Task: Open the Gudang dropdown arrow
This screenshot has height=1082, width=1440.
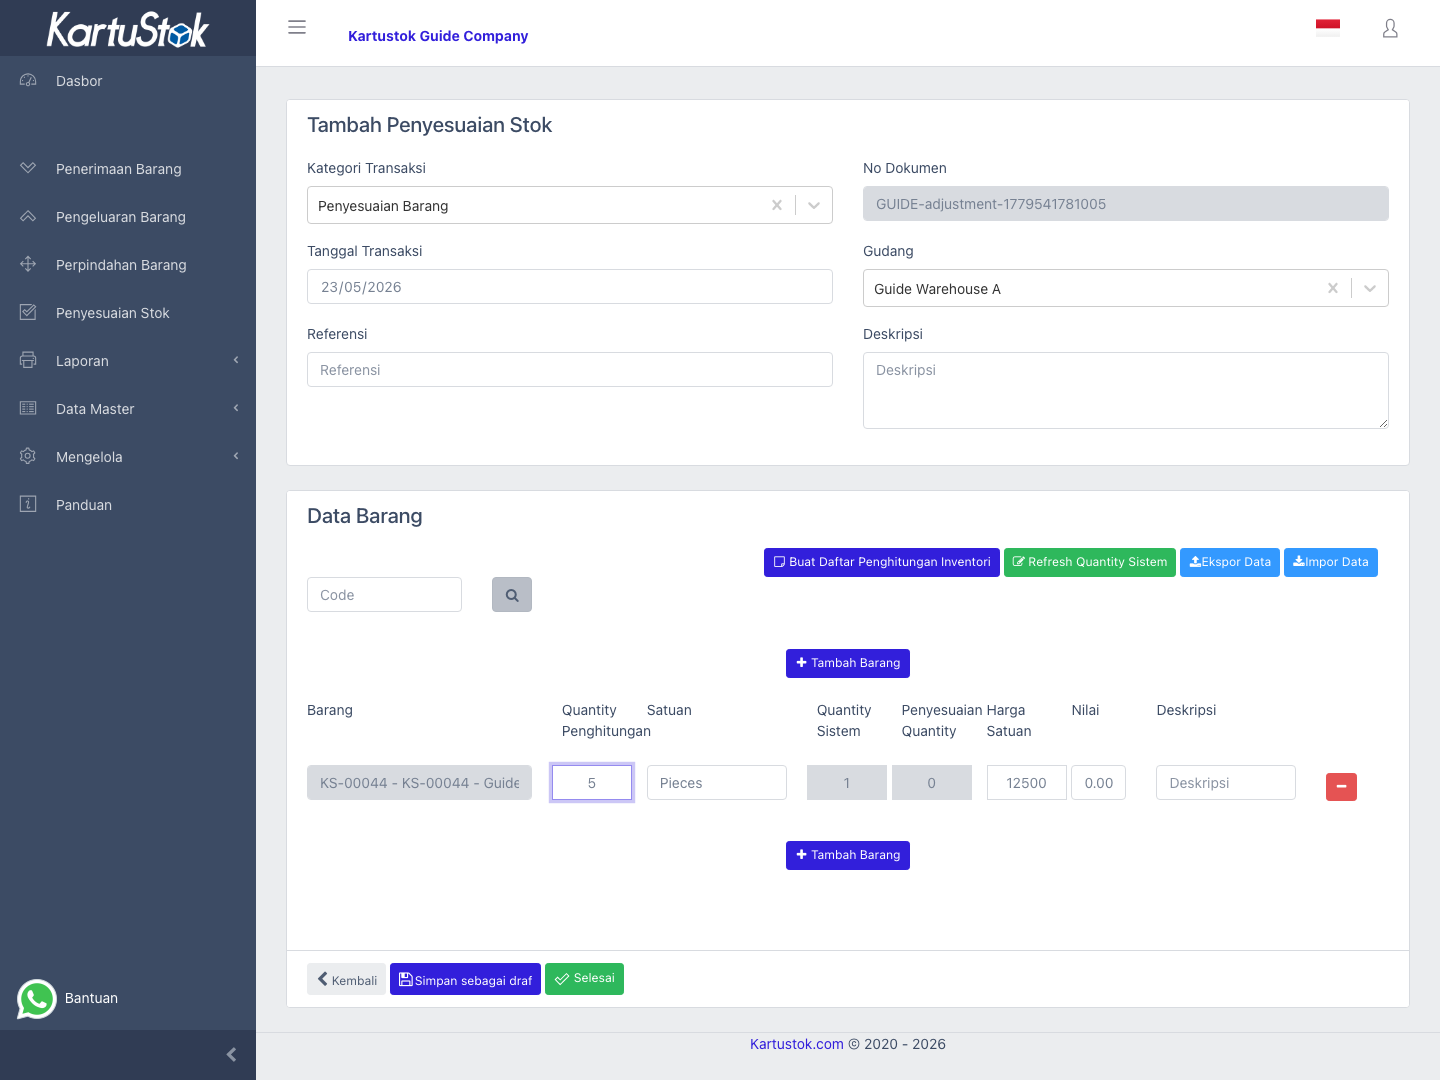Action: 1370,288
